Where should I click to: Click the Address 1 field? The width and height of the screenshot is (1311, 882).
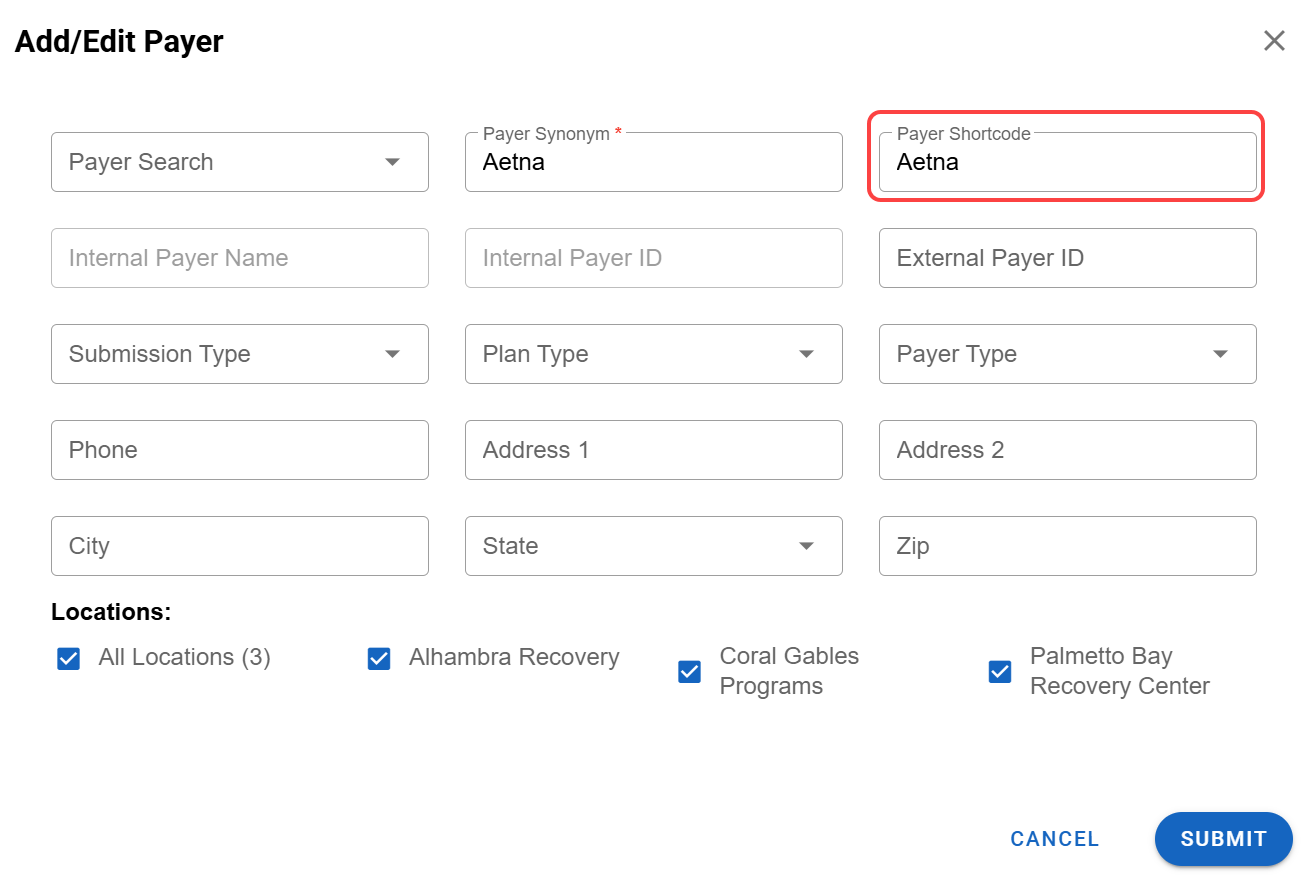tap(654, 450)
